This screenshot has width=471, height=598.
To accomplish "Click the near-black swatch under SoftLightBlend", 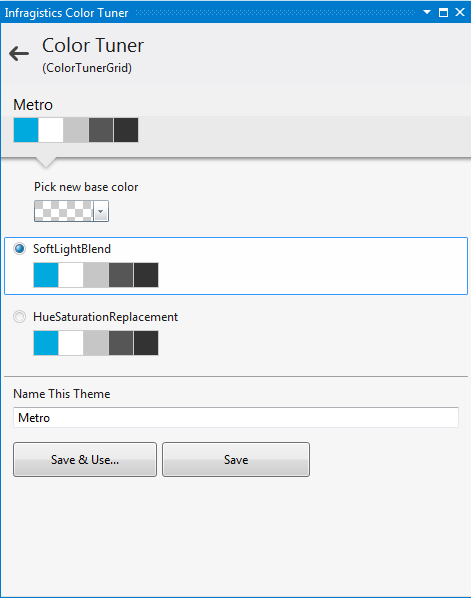I will pyautogui.click(x=146, y=275).
